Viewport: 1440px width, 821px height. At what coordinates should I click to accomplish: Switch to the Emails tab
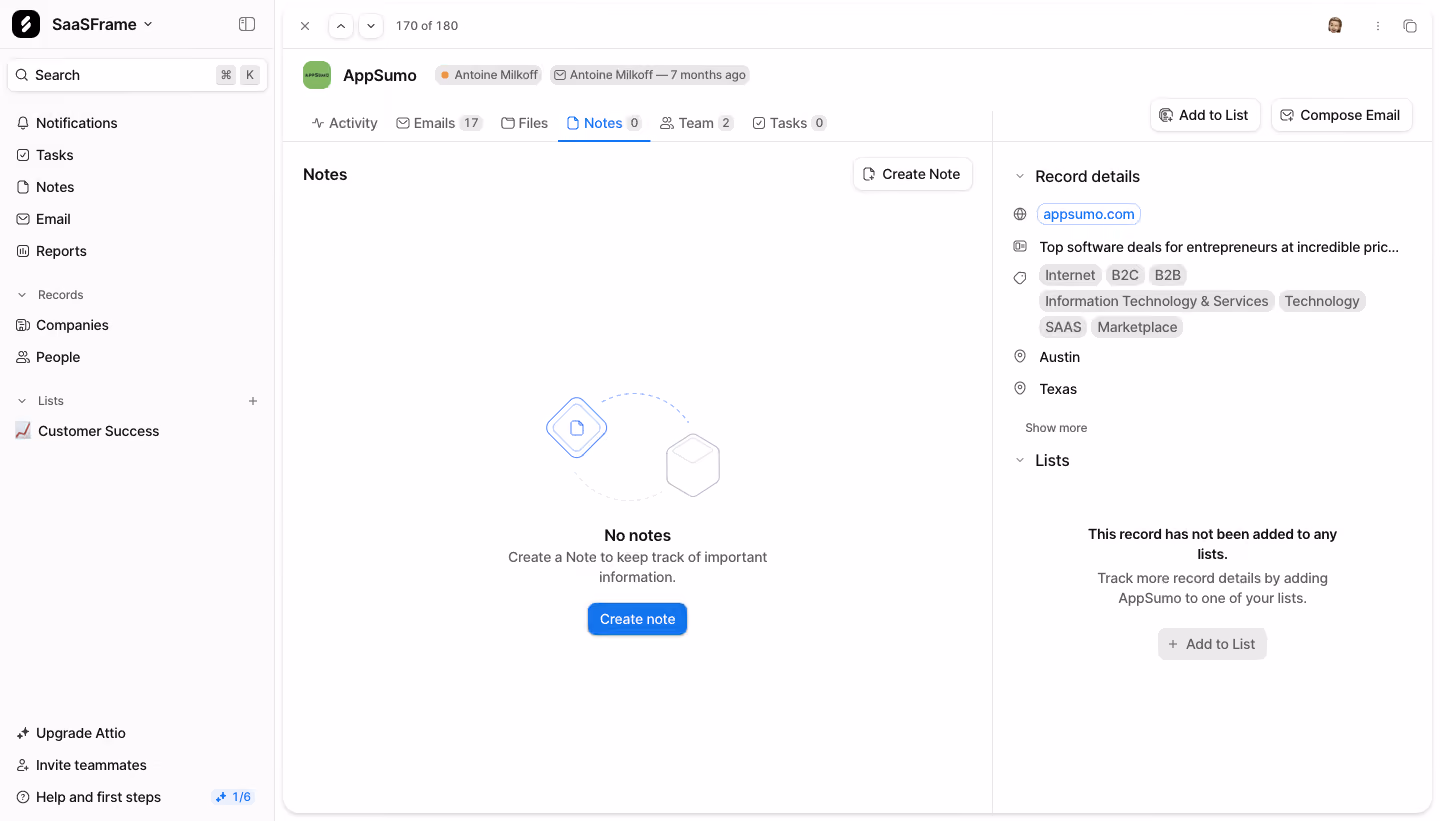[439, 123]
